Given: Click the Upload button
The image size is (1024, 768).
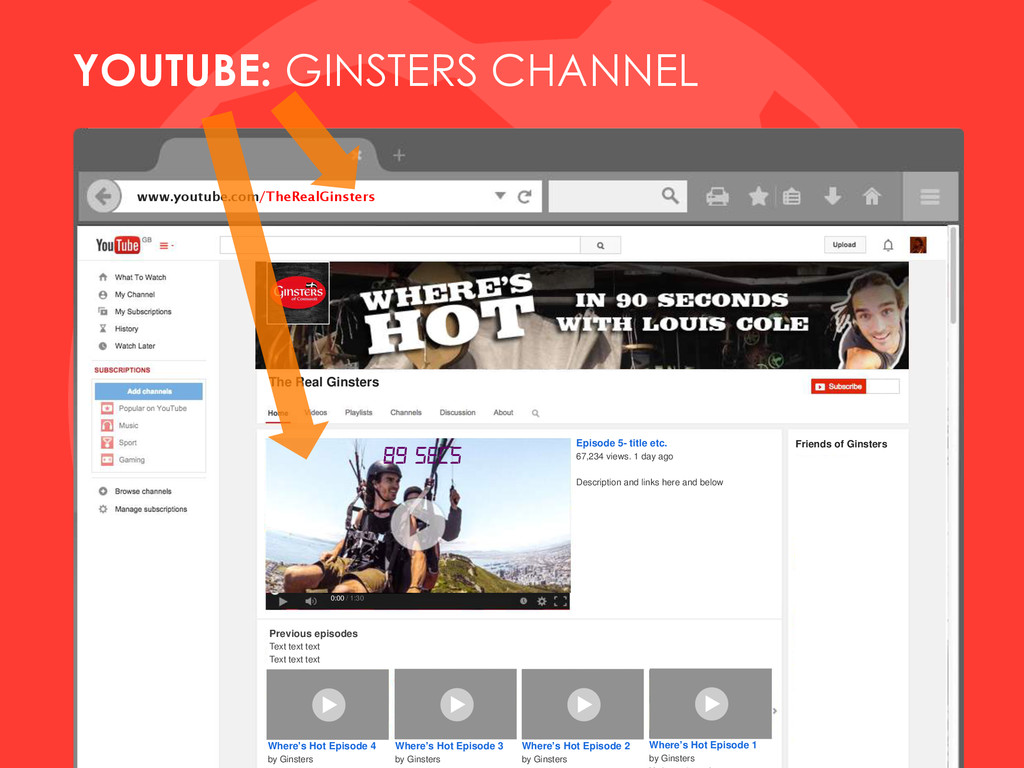Looking at the screenshot, I should pos(844,245).
